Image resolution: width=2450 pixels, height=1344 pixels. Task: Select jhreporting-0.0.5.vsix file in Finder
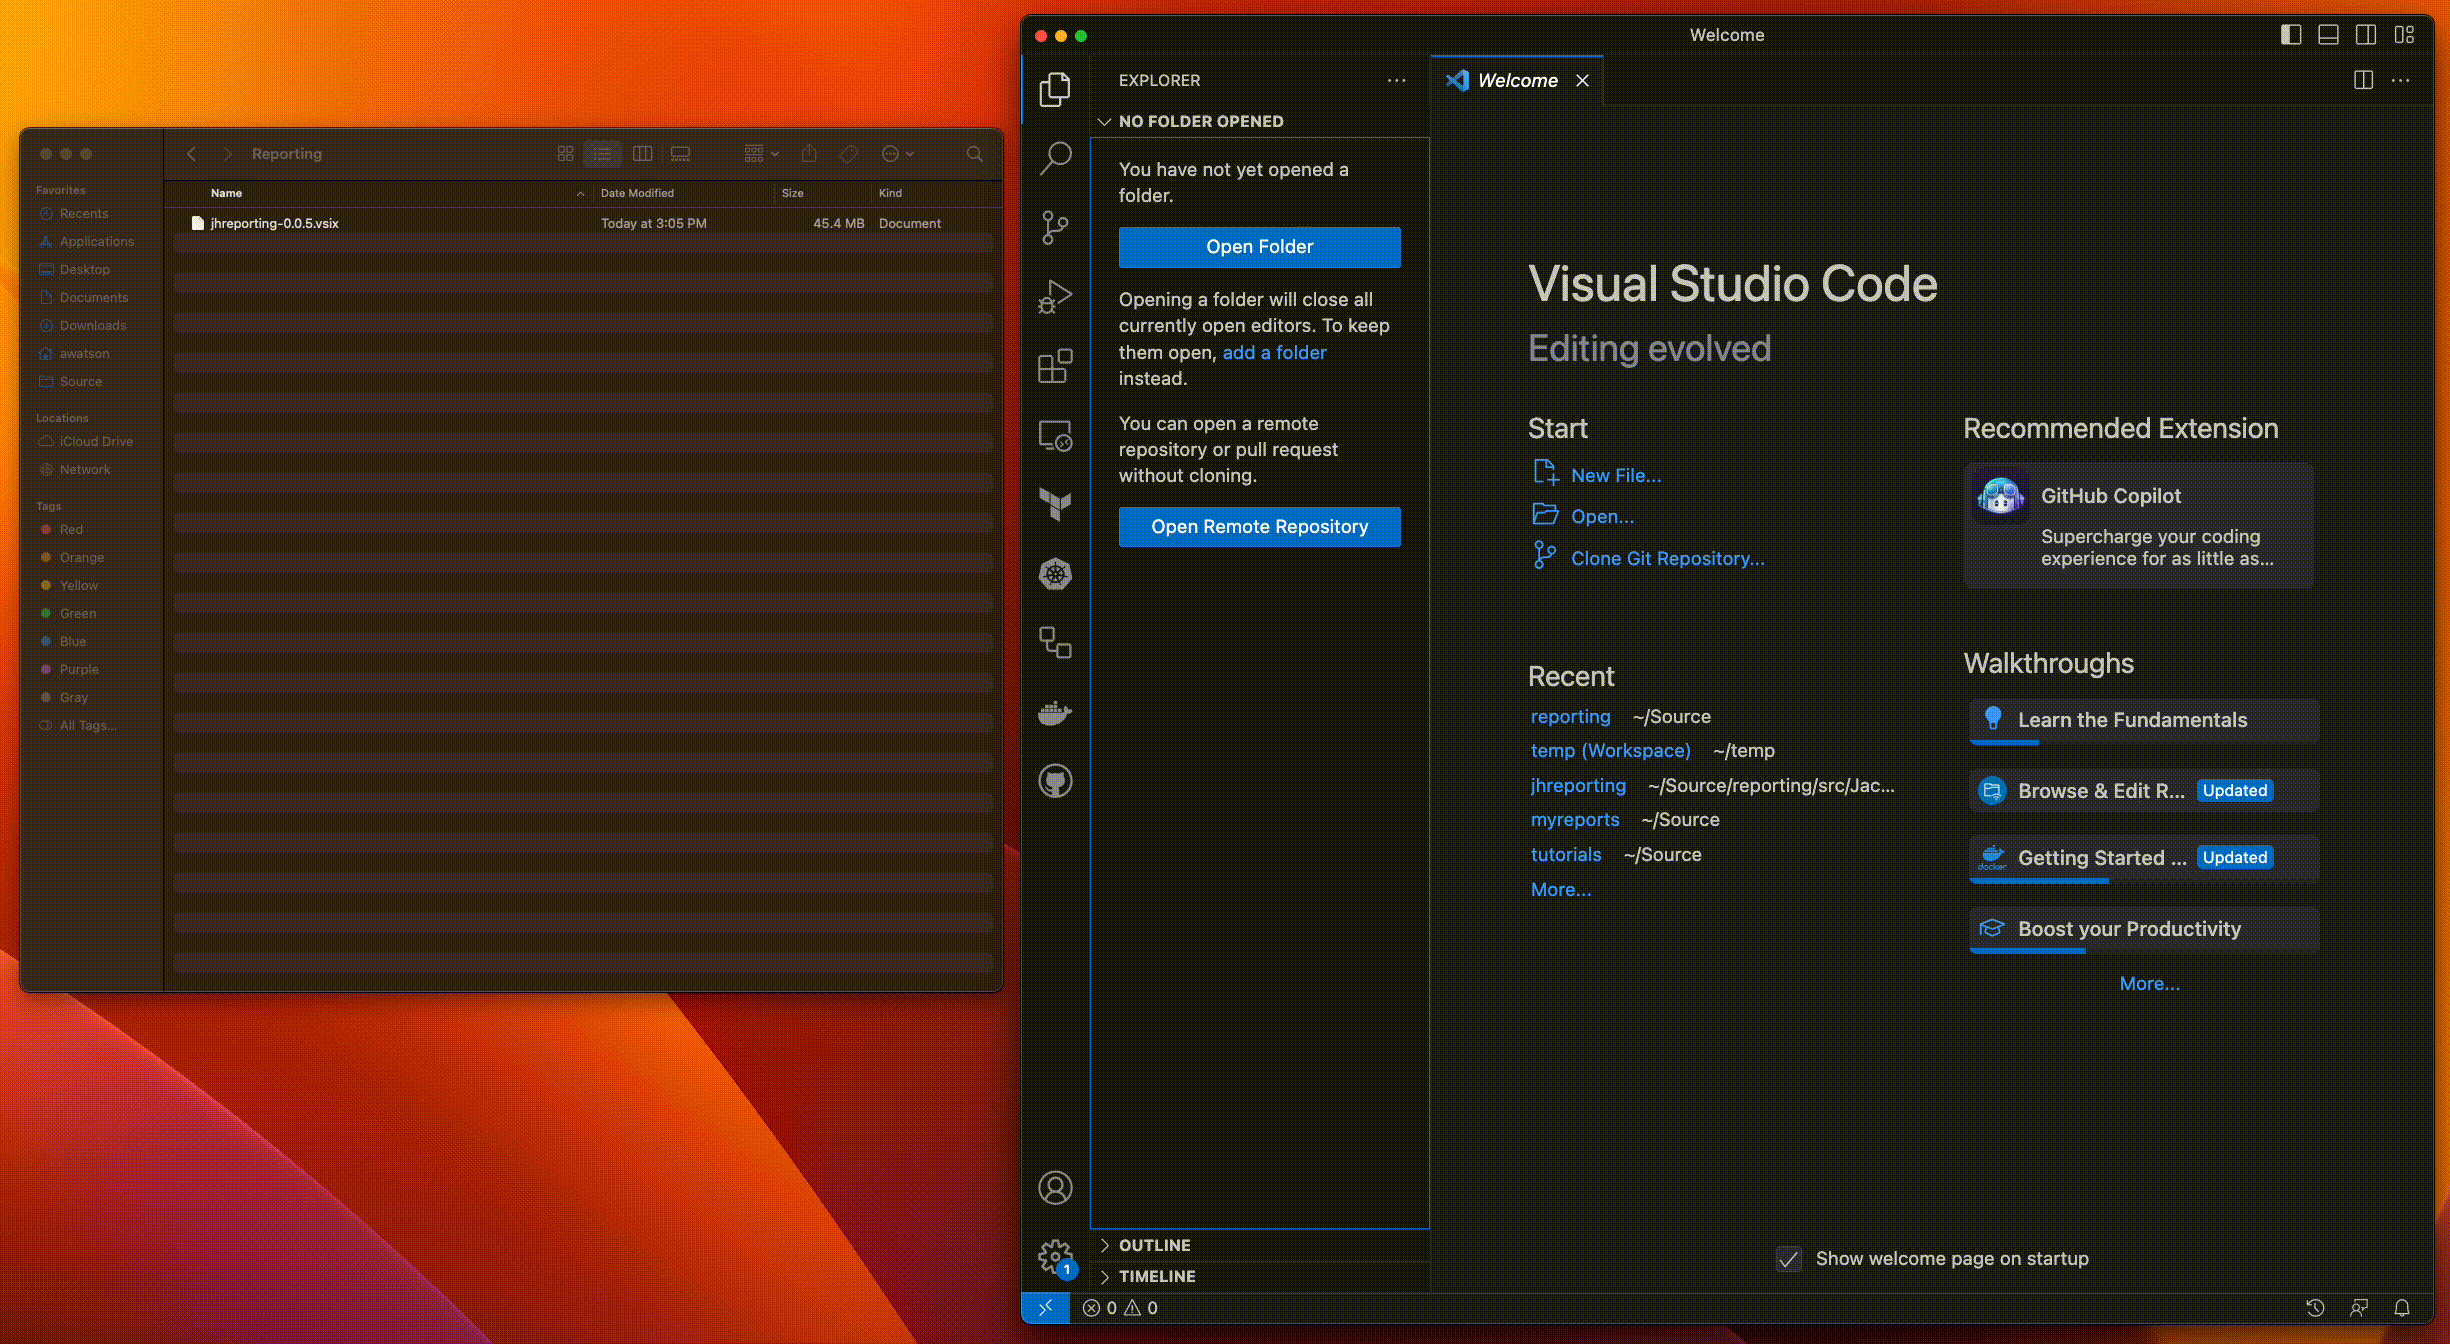pyautogui.click(x=274, y=223)
